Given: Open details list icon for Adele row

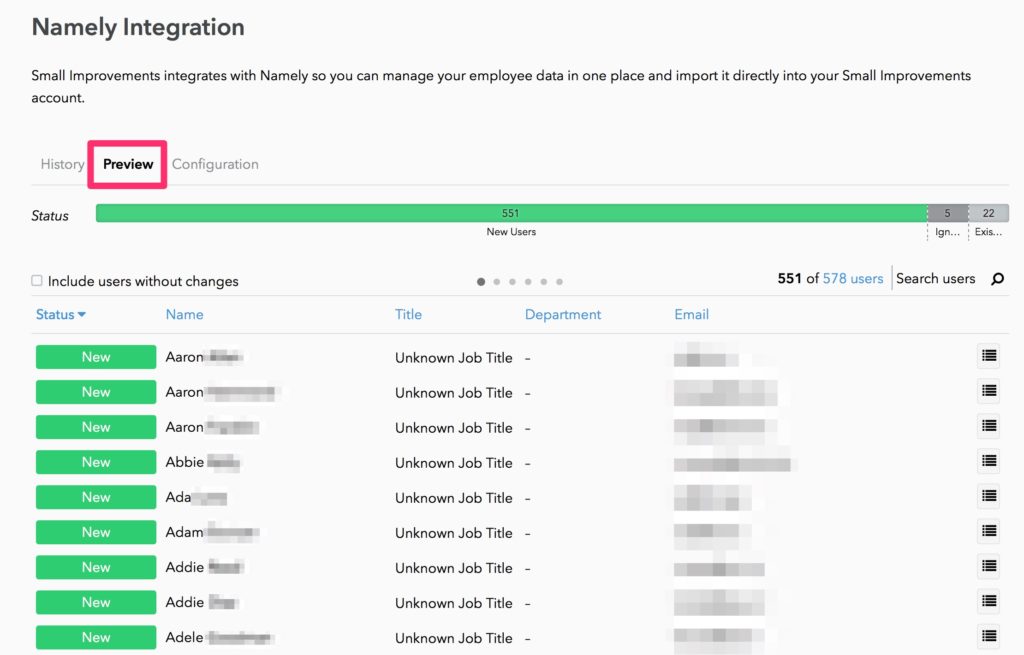Looking at the screenshot, I should point(988,636).
